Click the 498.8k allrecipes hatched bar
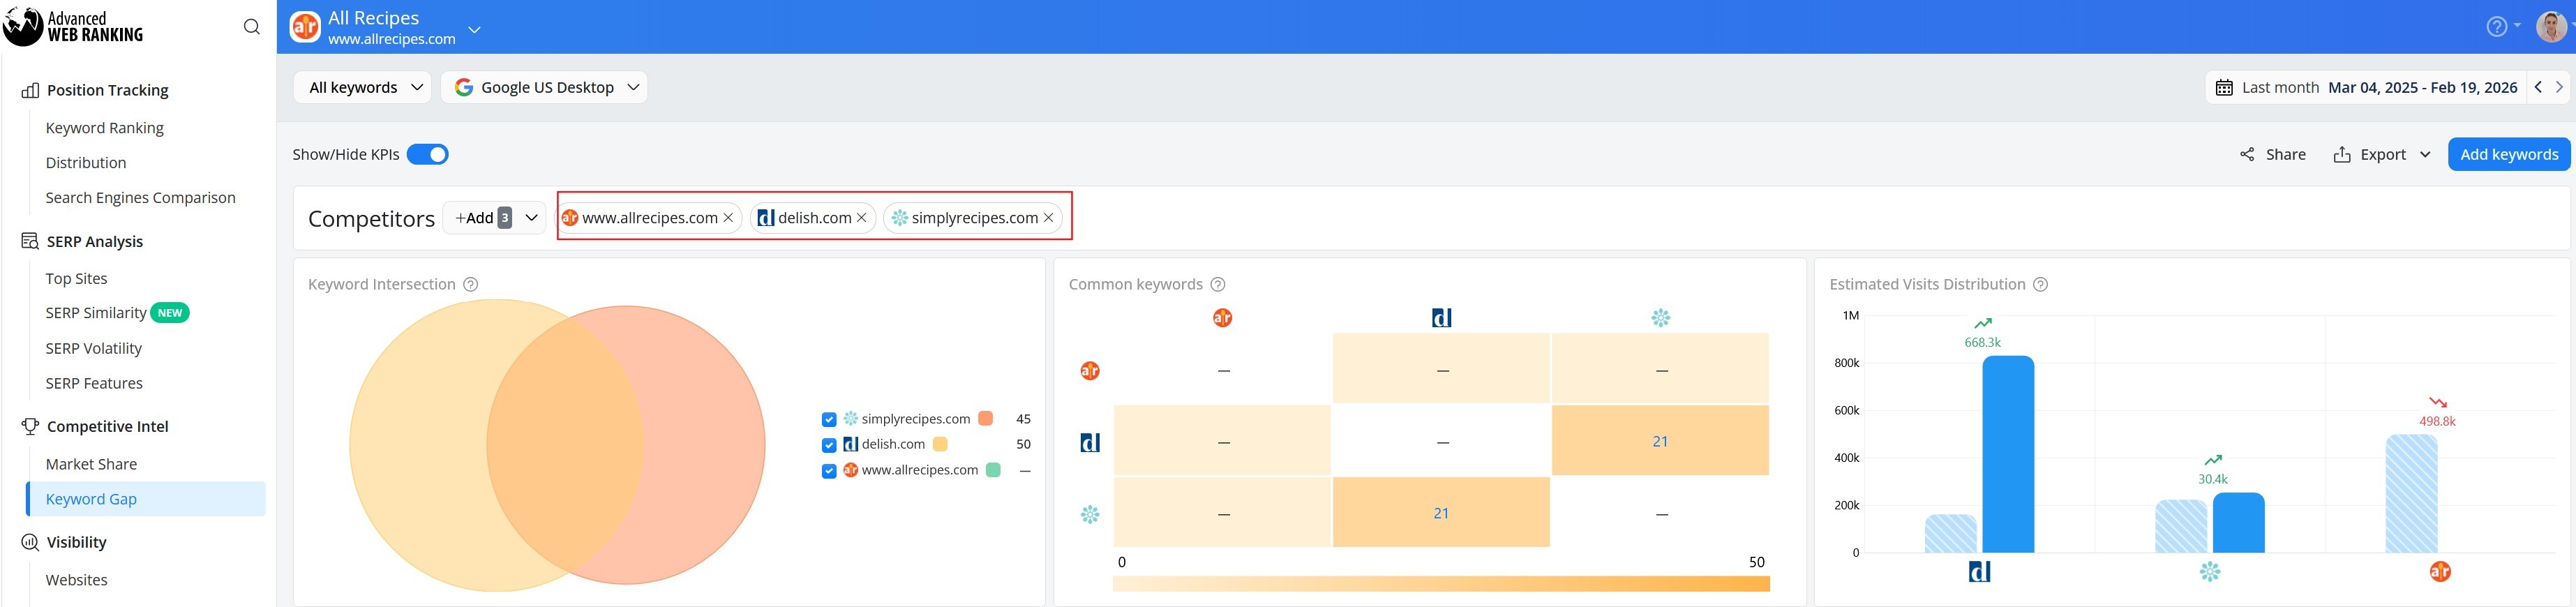This screenshot has width=2576, height=607. pyautogui.click(x=2411, y=494)
